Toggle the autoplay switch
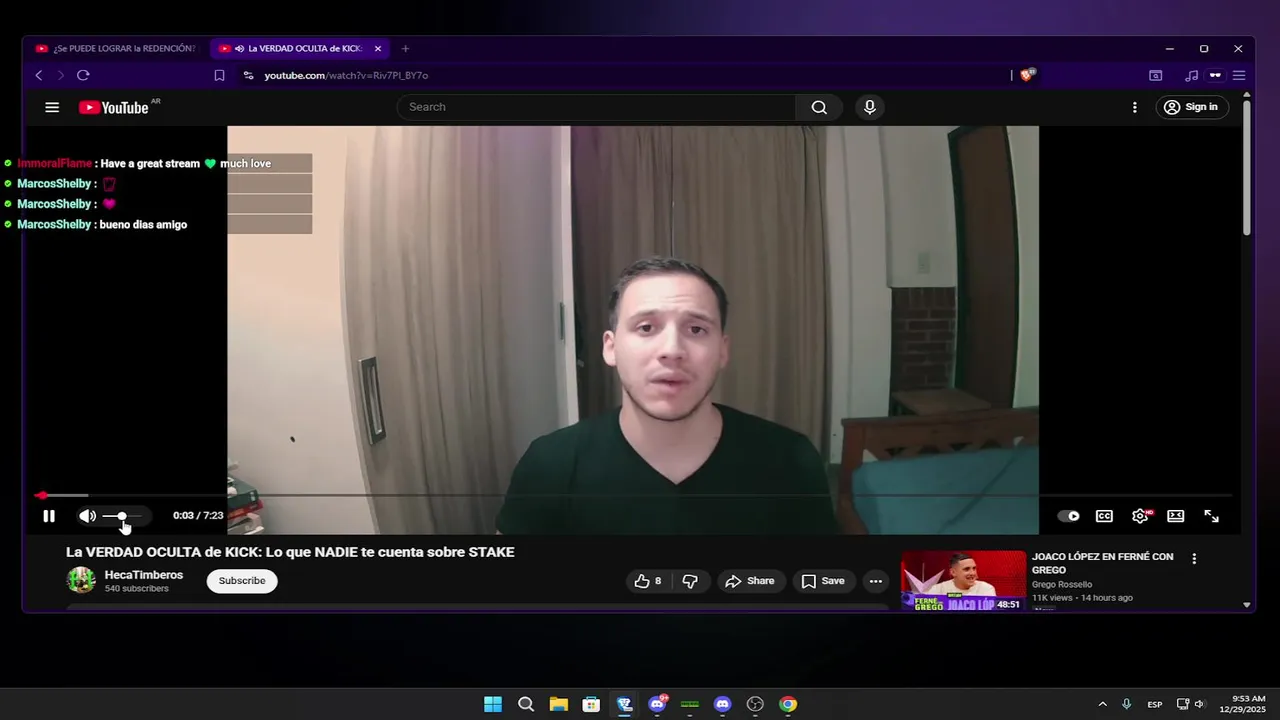1280x720 pixels. tap(1068, 516)
